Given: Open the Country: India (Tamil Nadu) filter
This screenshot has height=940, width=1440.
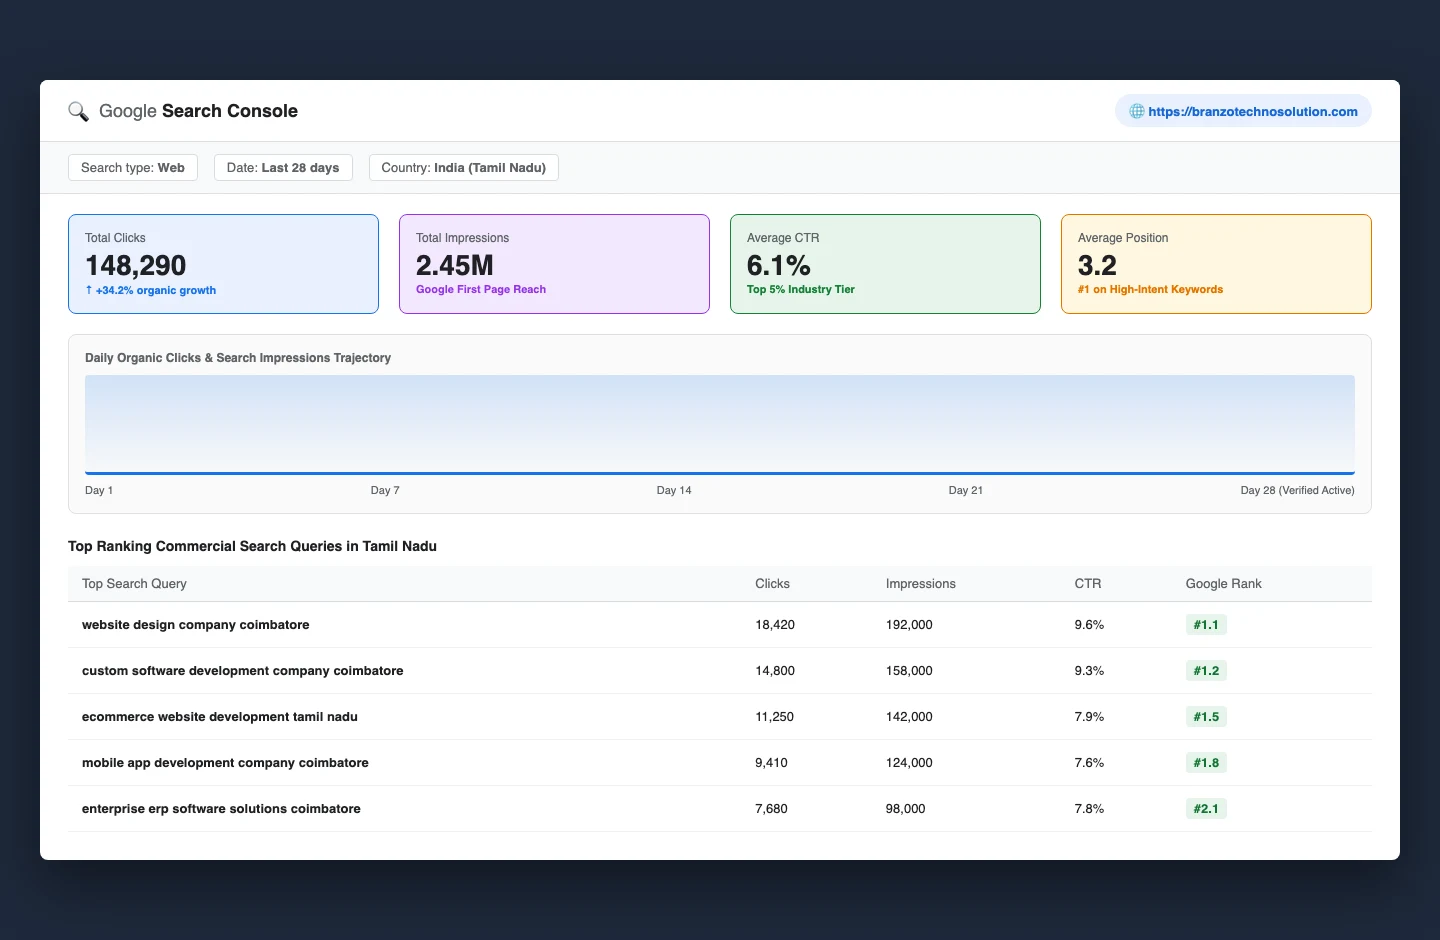Looking at the screenshot, I should point(464,167).
